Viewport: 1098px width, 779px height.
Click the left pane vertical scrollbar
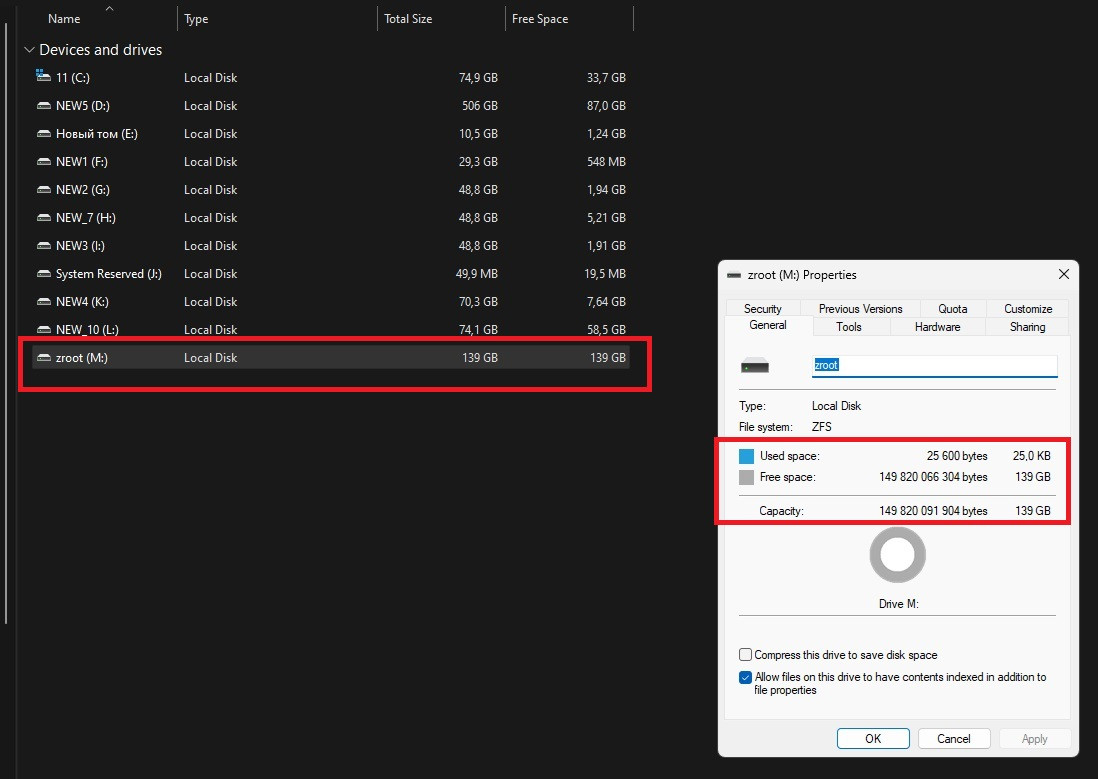pyautogui.click(x=6, y=322)
